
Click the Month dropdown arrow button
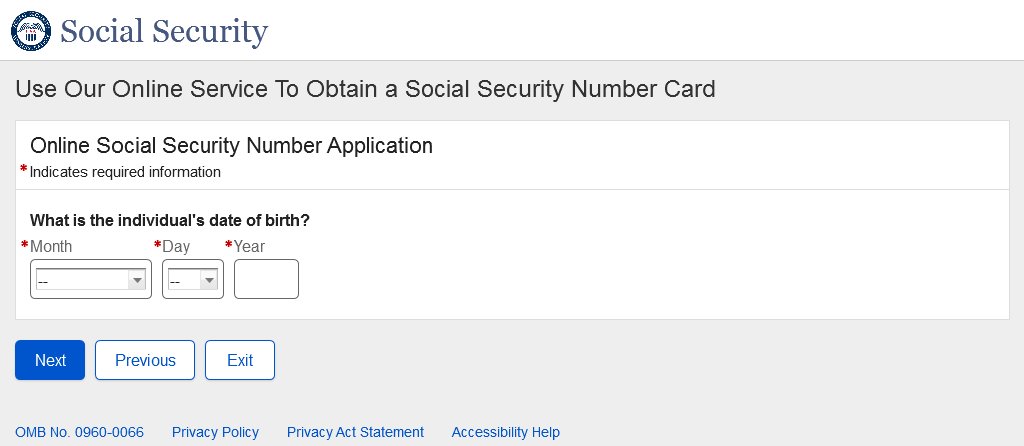137,281
